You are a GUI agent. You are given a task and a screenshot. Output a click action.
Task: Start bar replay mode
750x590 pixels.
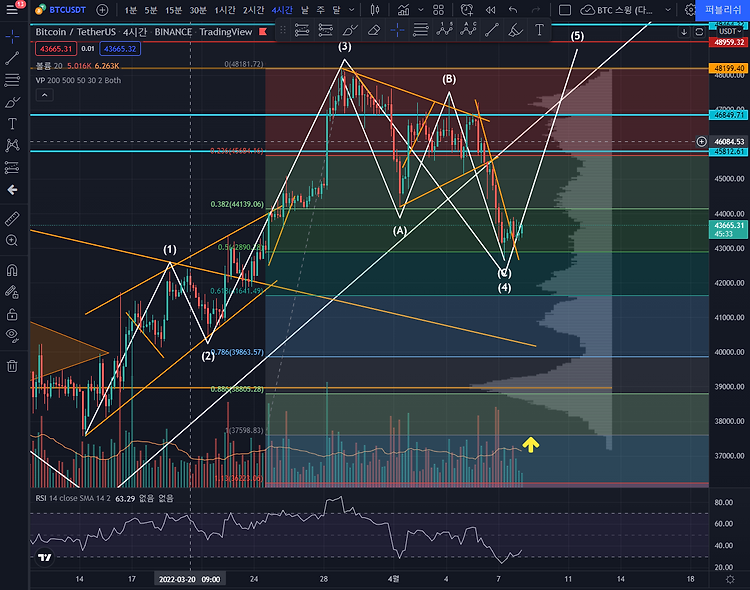pyautogui.click(x=490, y=10)
